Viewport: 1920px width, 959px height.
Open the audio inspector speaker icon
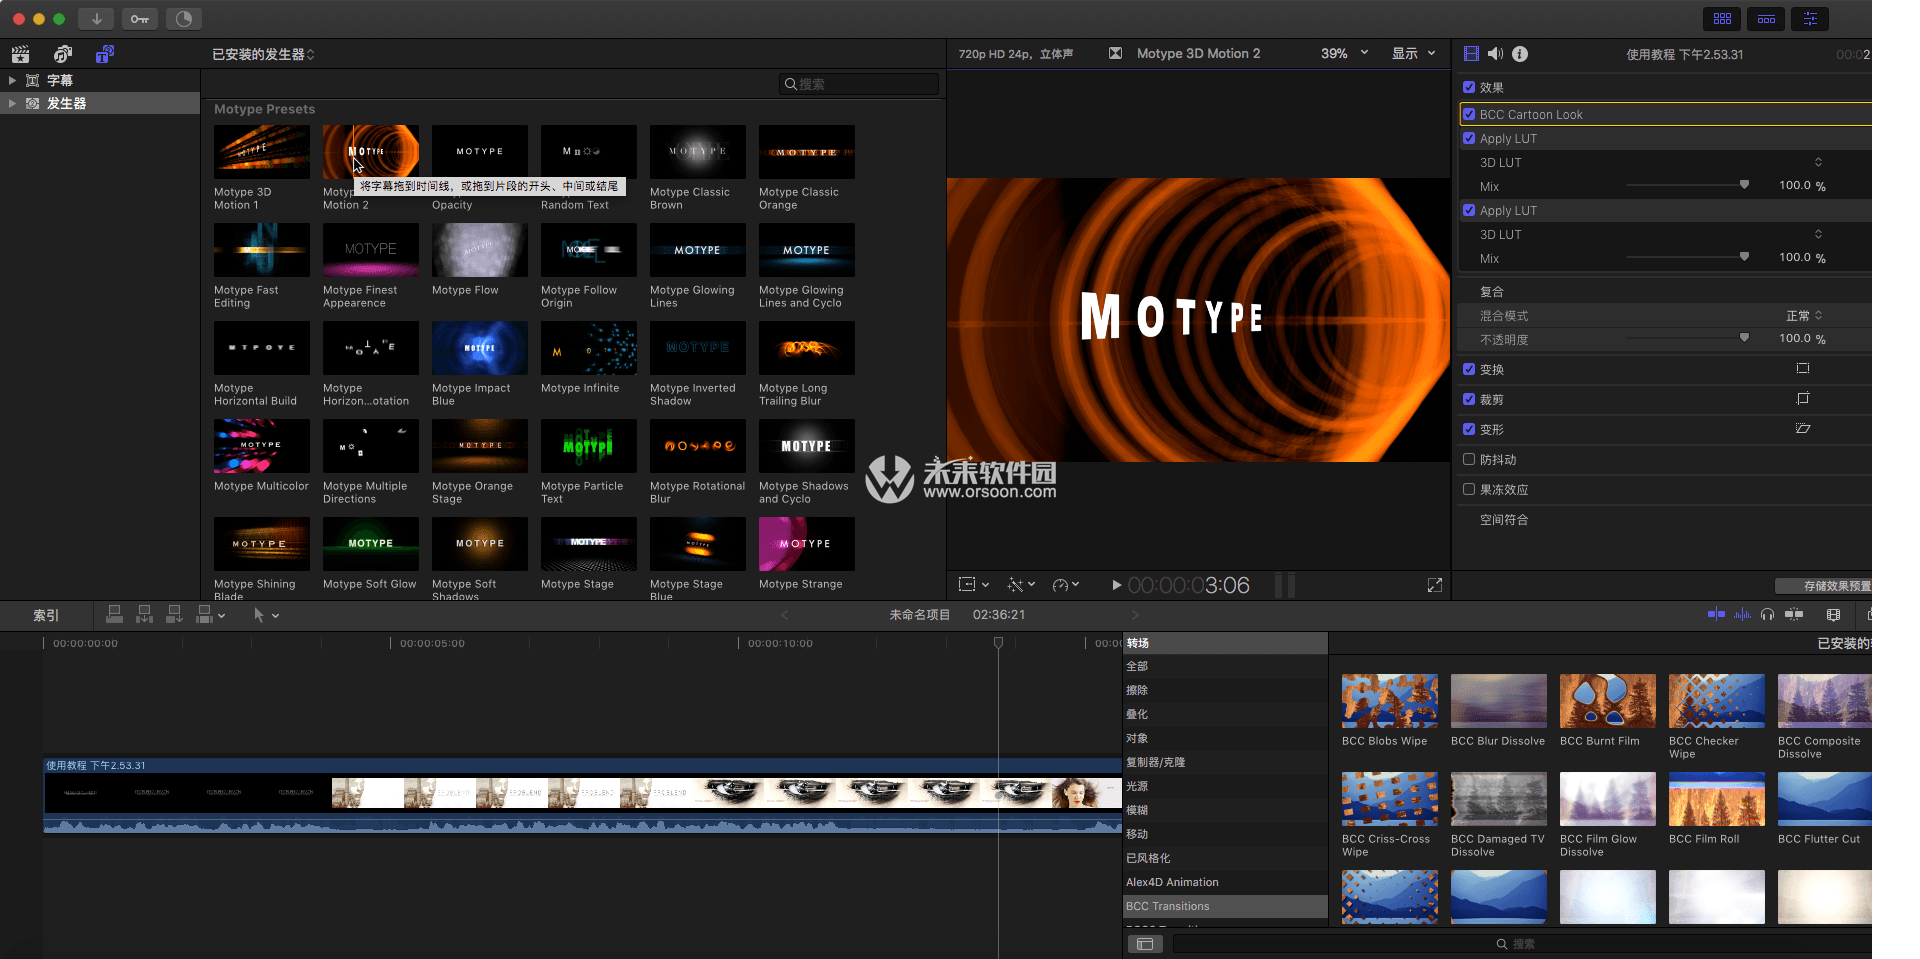point(1495,54)
